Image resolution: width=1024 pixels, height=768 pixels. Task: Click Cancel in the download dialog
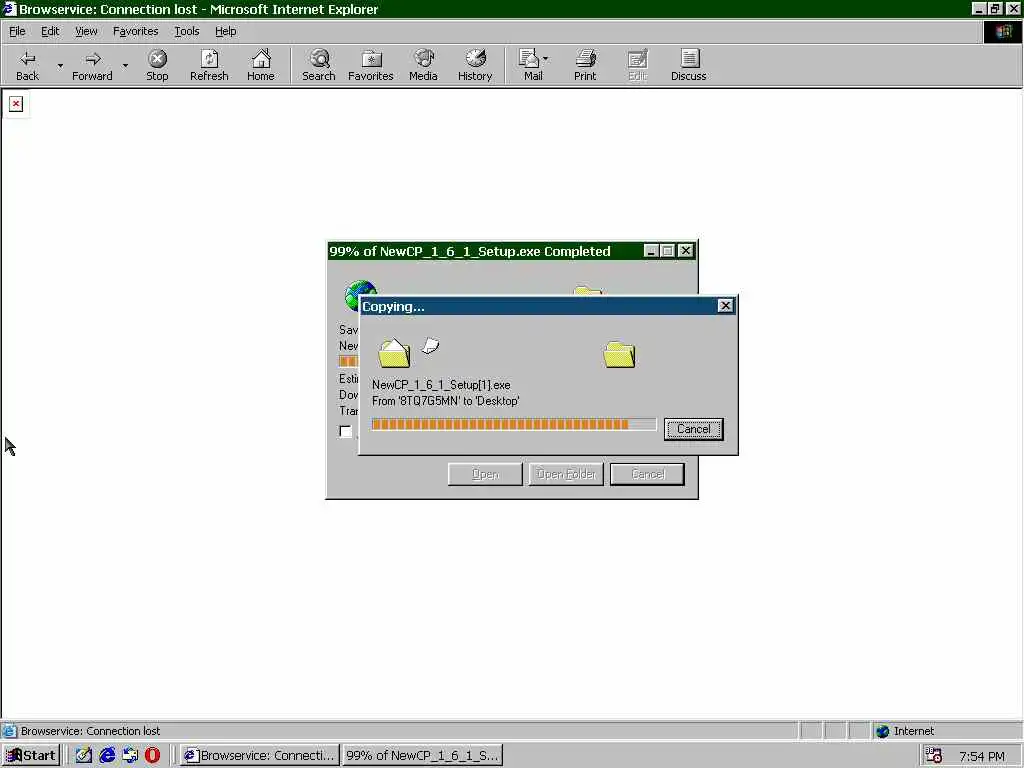[647, 474]
